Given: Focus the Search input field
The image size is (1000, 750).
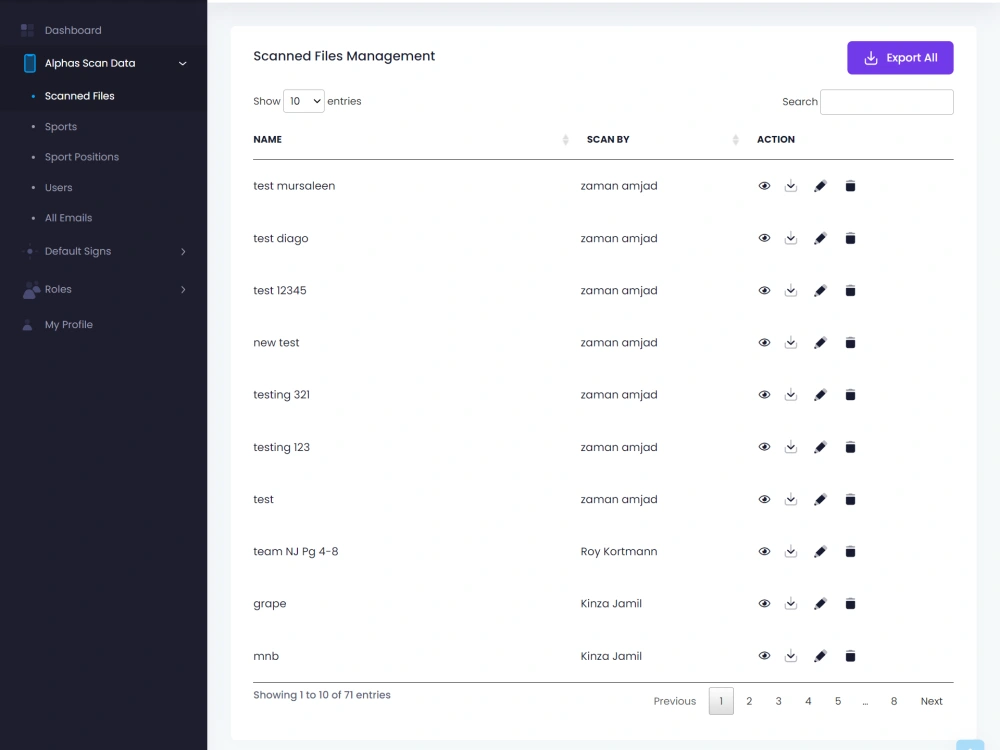Looking at the screenshot, I should pos(886,102).
